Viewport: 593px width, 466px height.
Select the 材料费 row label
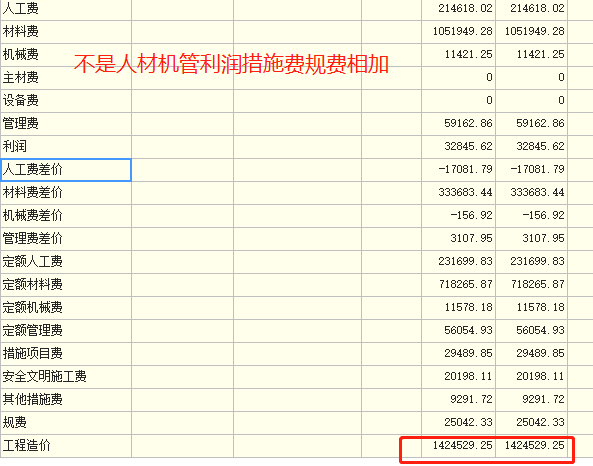point(20,31)
